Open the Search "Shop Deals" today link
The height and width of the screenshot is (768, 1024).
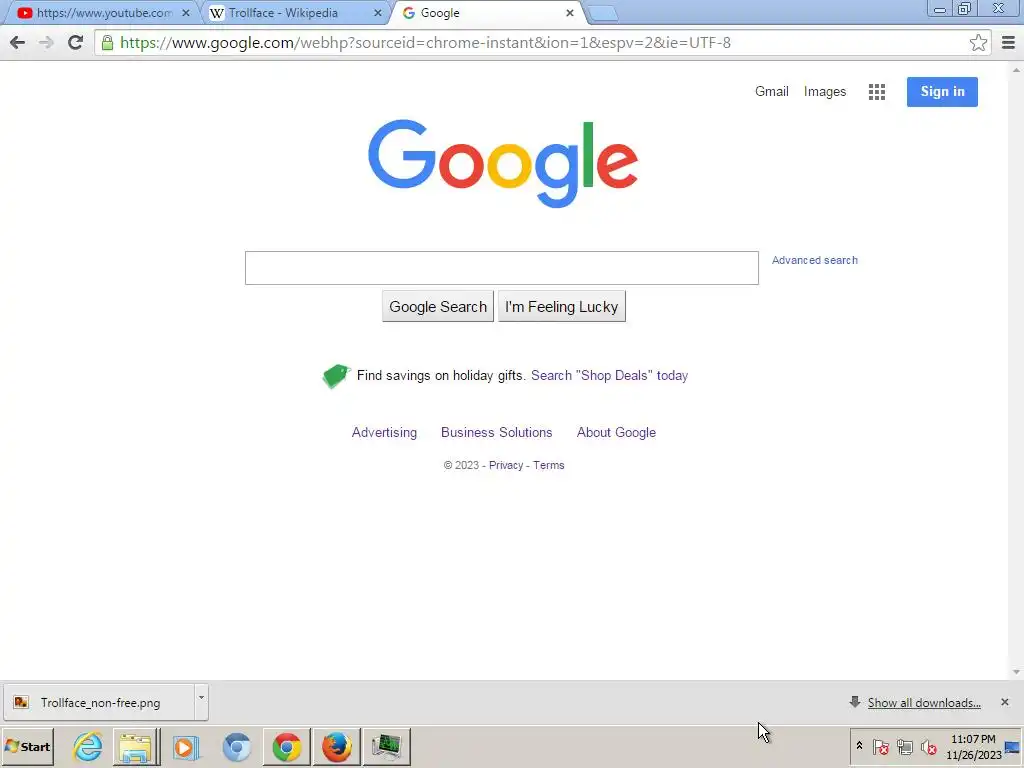click(x=609, y=376)
